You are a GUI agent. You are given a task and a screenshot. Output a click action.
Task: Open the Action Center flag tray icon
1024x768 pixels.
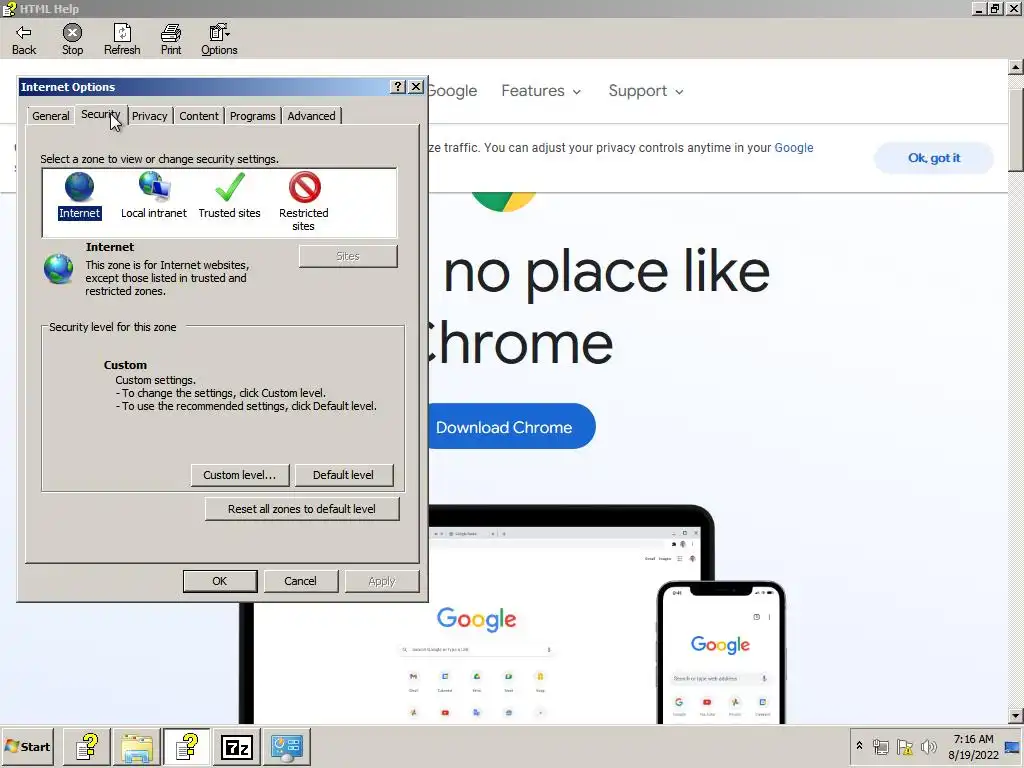pyautogui.click(x=904, y=746)
